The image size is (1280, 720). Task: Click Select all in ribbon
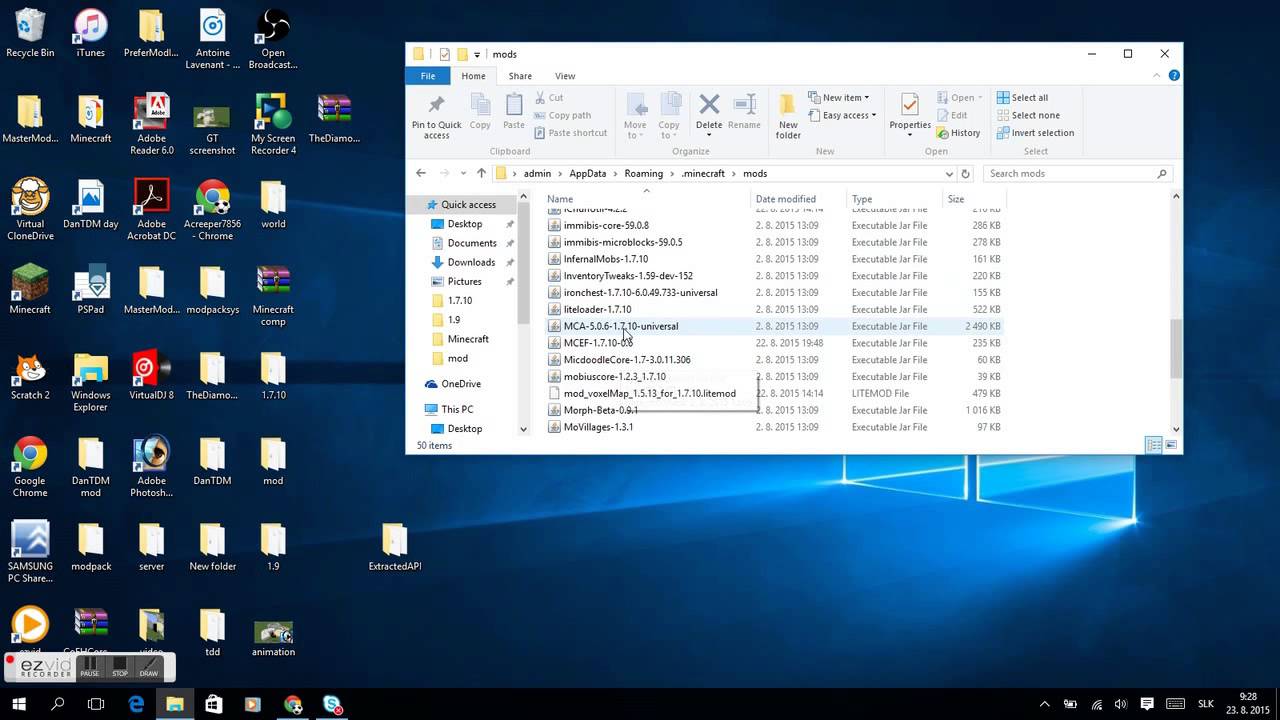(x=1022, y=98)
